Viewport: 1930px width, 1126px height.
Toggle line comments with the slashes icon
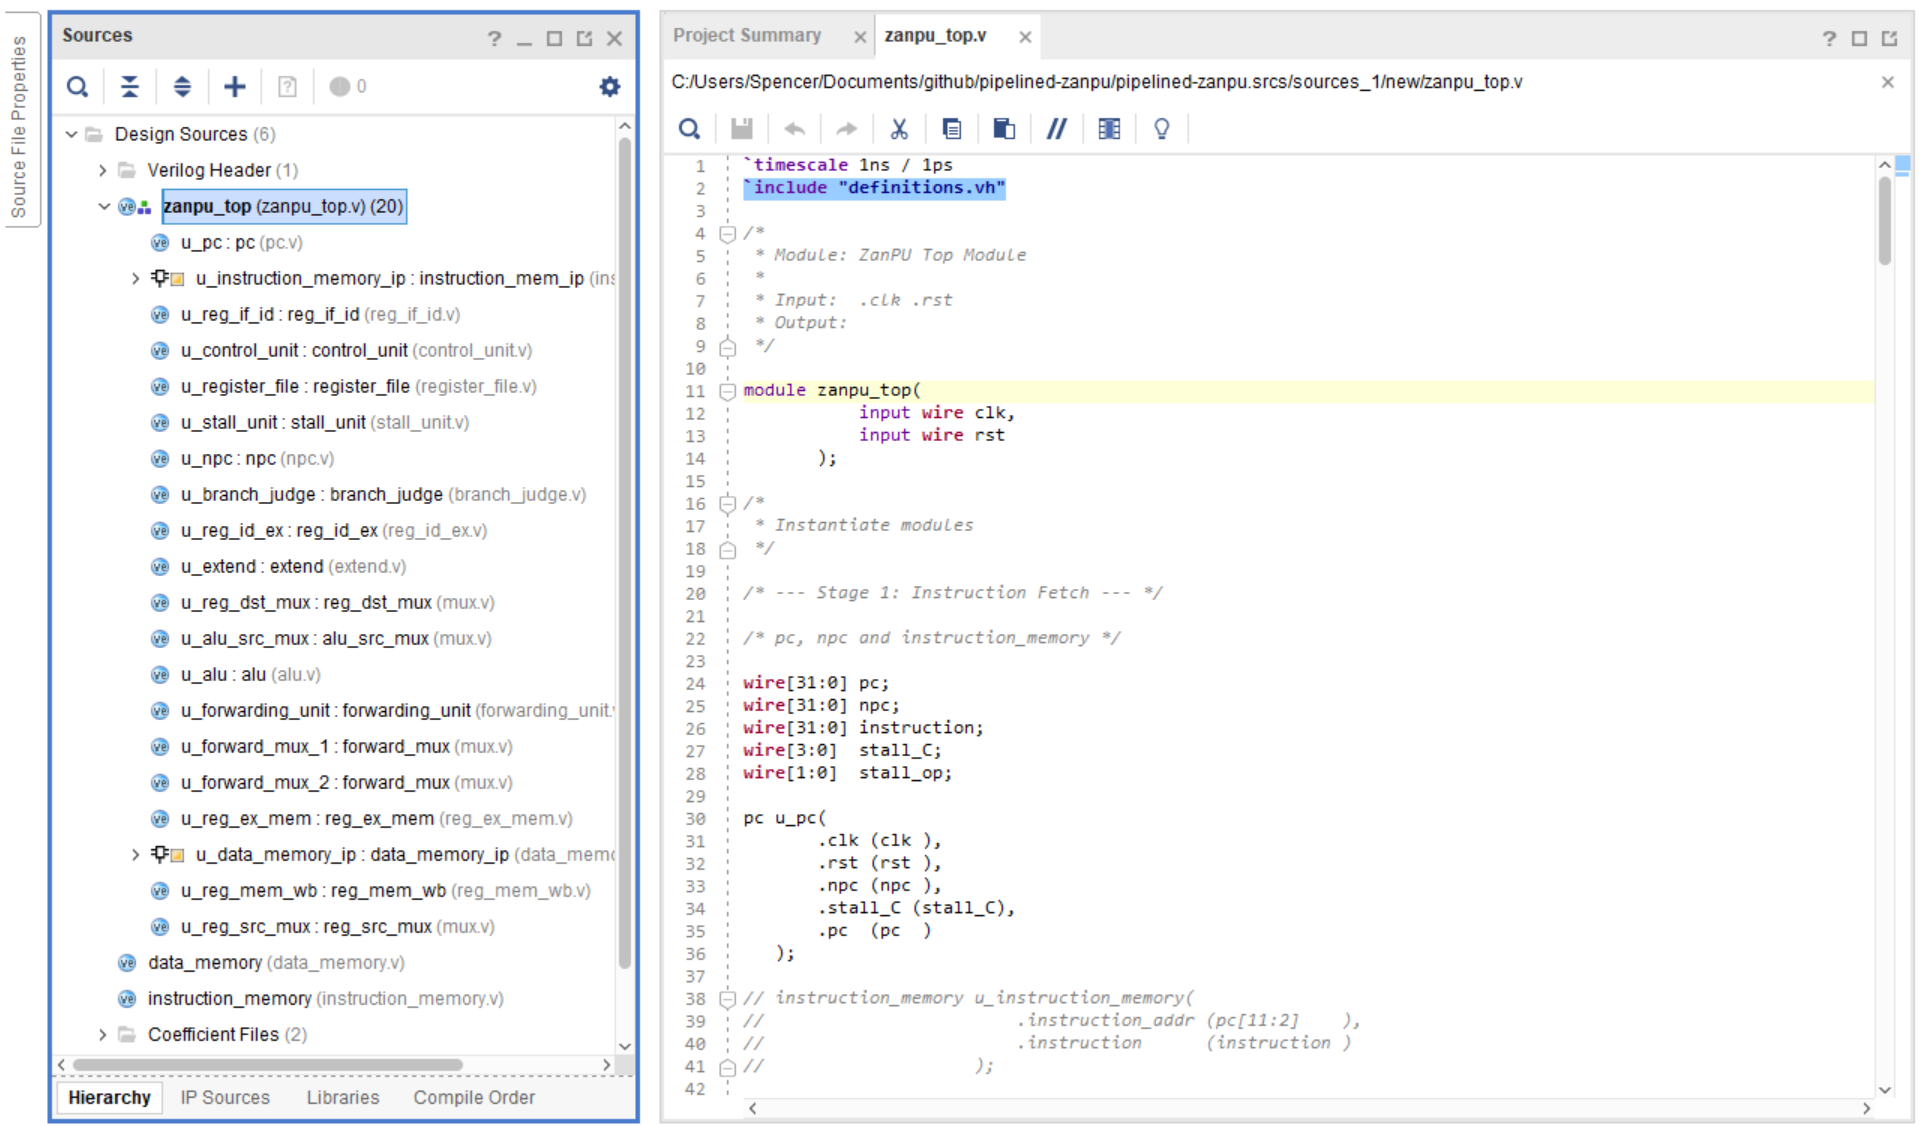click(x=1056, y=129)
